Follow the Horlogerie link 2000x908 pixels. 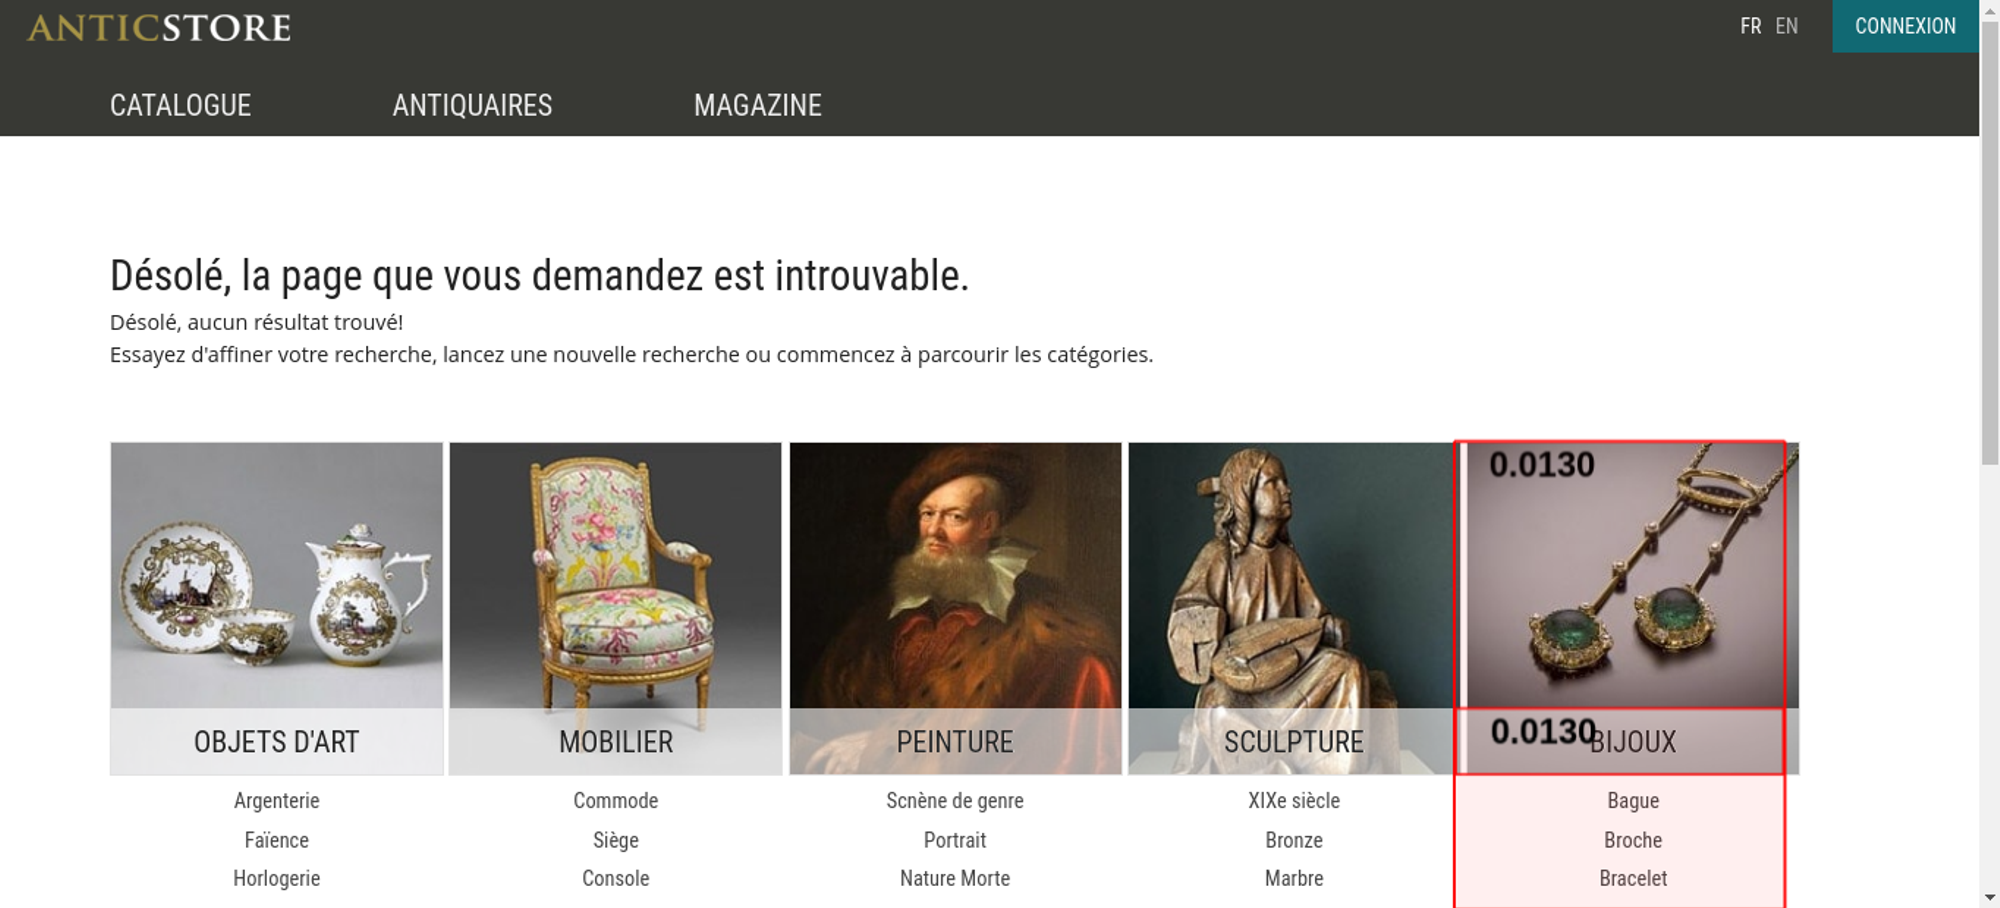coord(277,878)
